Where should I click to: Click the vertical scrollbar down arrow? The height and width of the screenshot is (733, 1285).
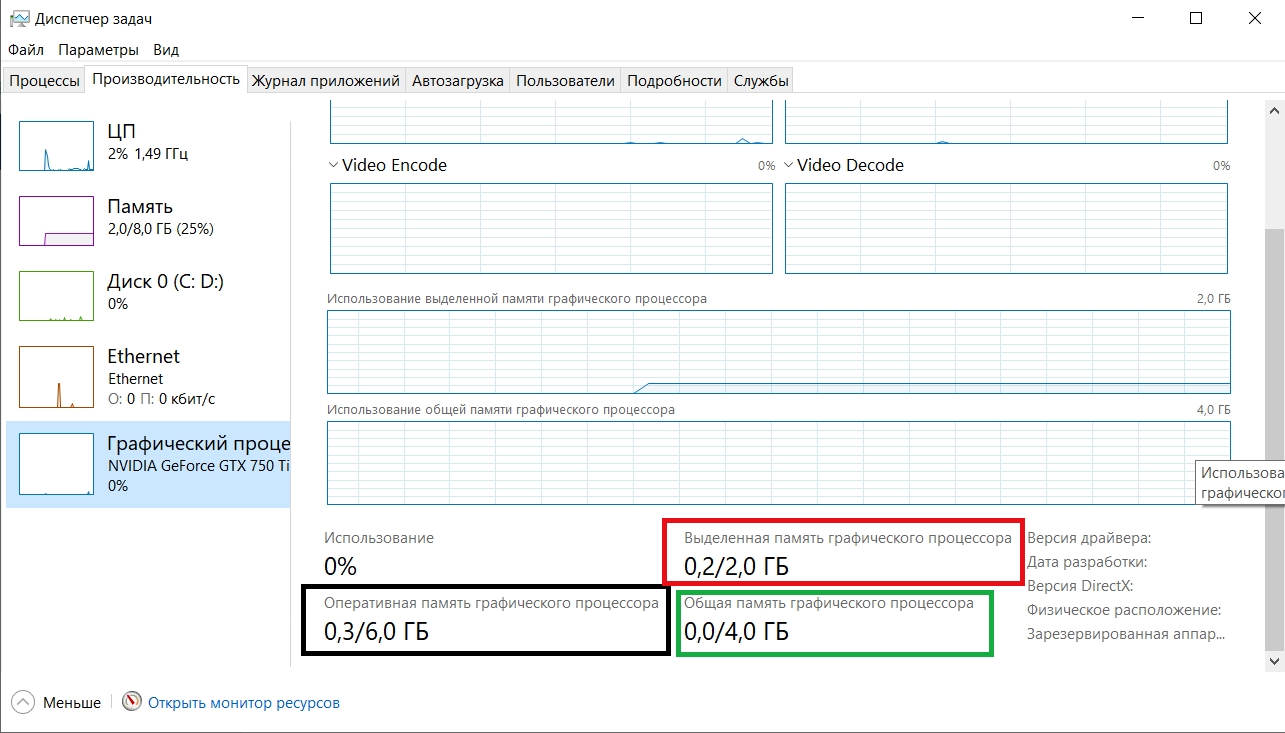tap(1274, 661)
